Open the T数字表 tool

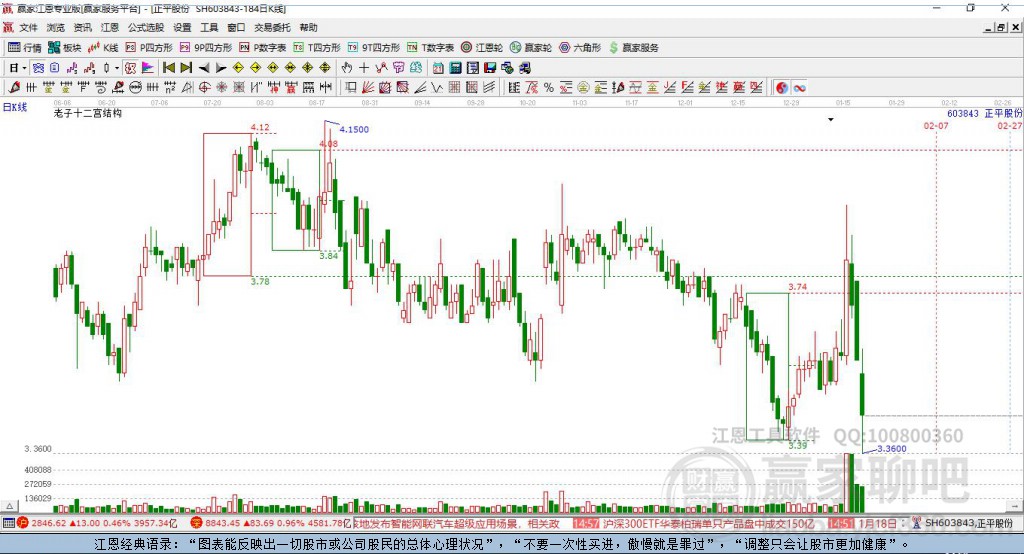(430, 48)
